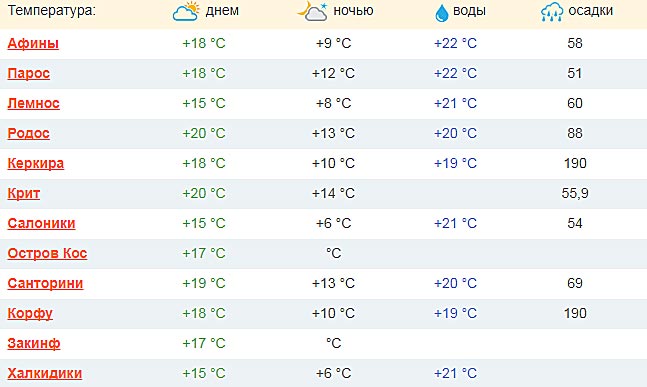The image size is (647, 387).
Task: Click the nighttime moon-and-cloud icon
Action: coord(312,11)
